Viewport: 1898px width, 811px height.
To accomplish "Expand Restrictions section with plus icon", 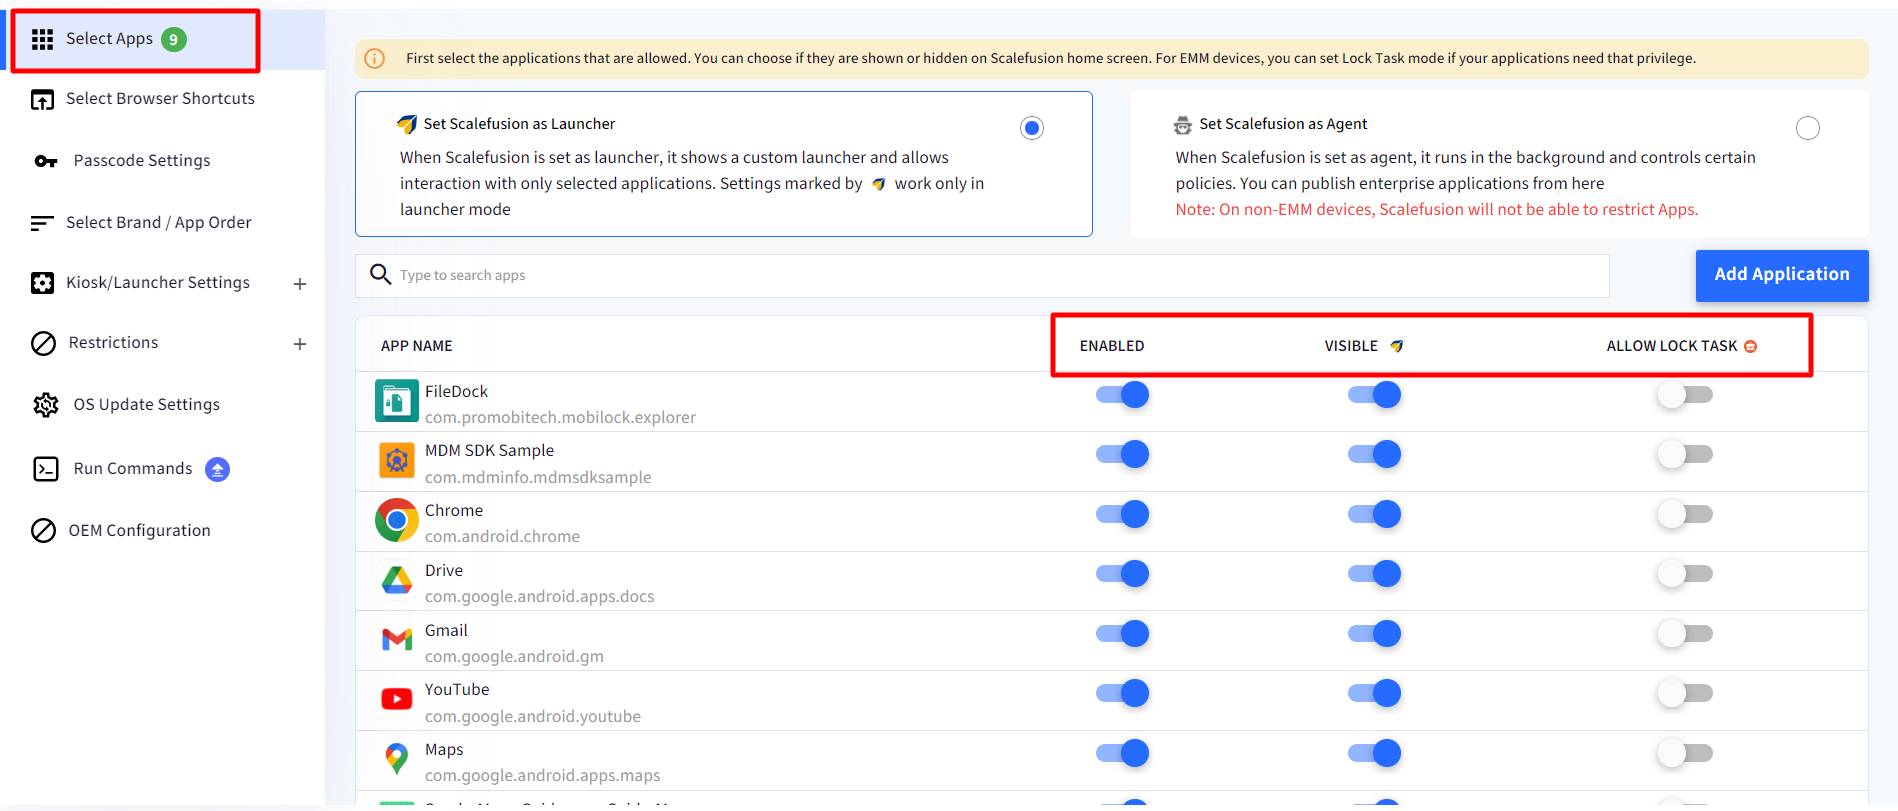I will click(300, 344).
